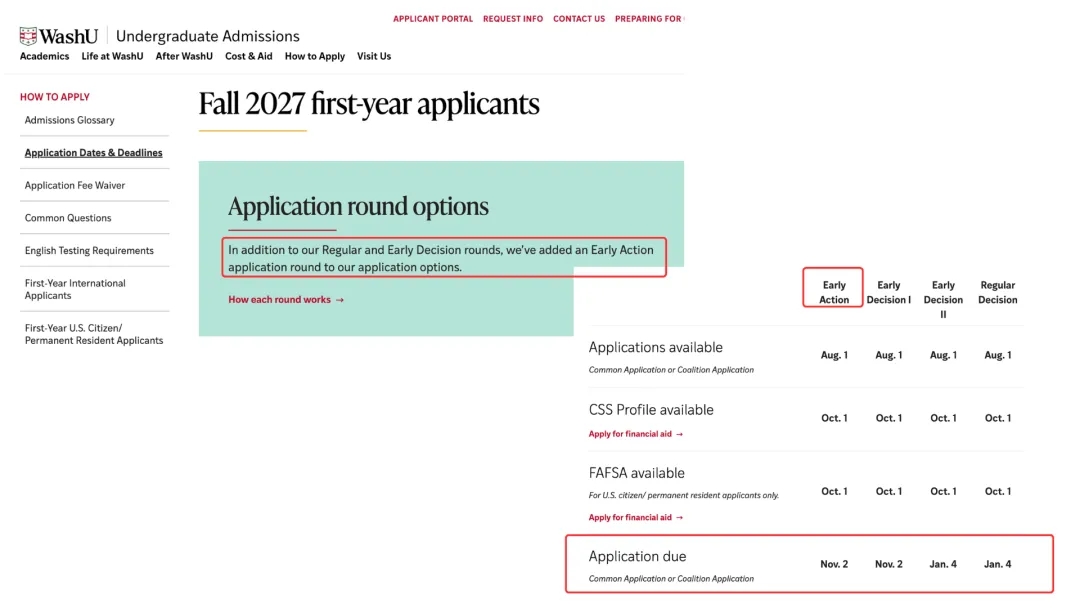Click Nov. 2 in Early Decision I column
This screenshot has height=608, width=1080.
tap(889, 564)
